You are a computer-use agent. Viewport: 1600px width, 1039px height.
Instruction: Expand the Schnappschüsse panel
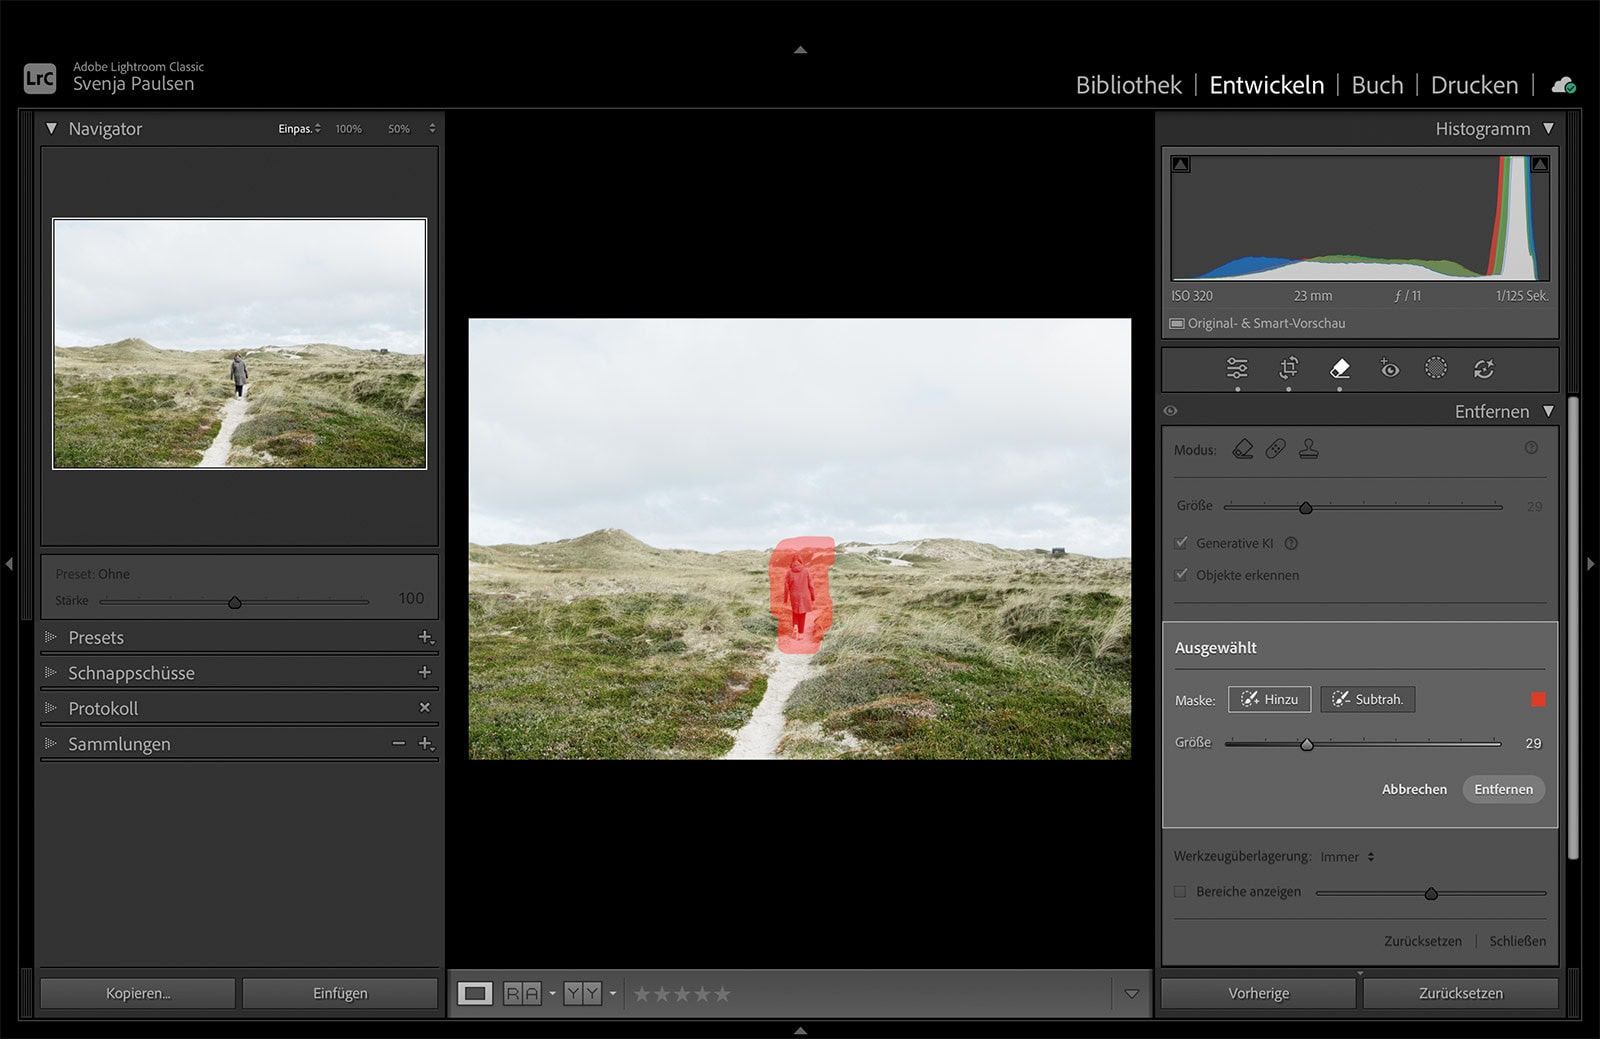(51, 672)
